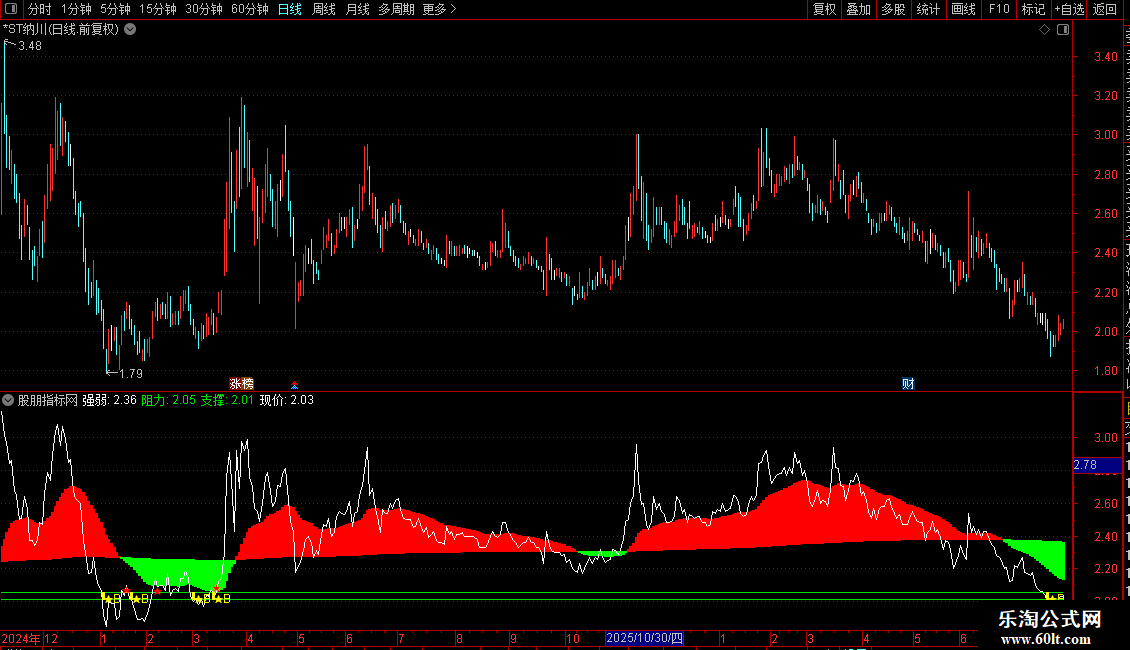Click the 2.78 value label on indicator axis
This screenshot has width=1130, height=650.
(1097, 465)
